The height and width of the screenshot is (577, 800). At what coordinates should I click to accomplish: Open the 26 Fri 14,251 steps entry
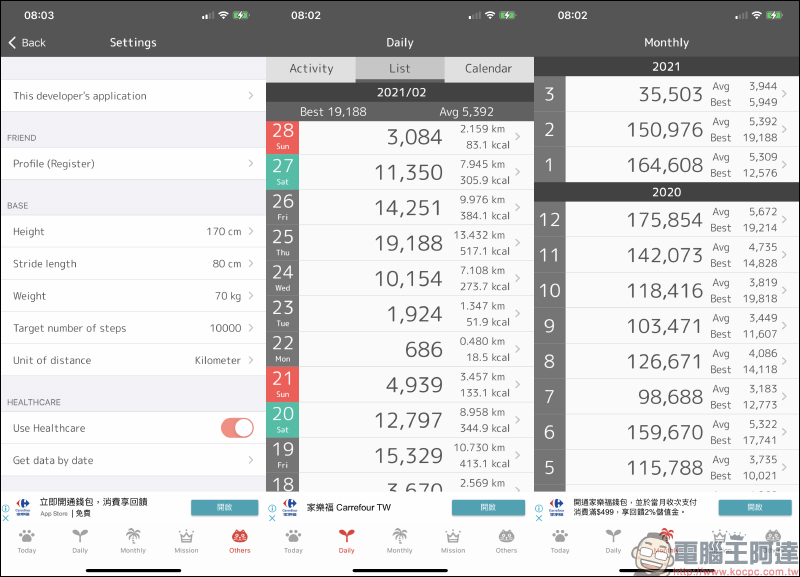tap(400, 208)
